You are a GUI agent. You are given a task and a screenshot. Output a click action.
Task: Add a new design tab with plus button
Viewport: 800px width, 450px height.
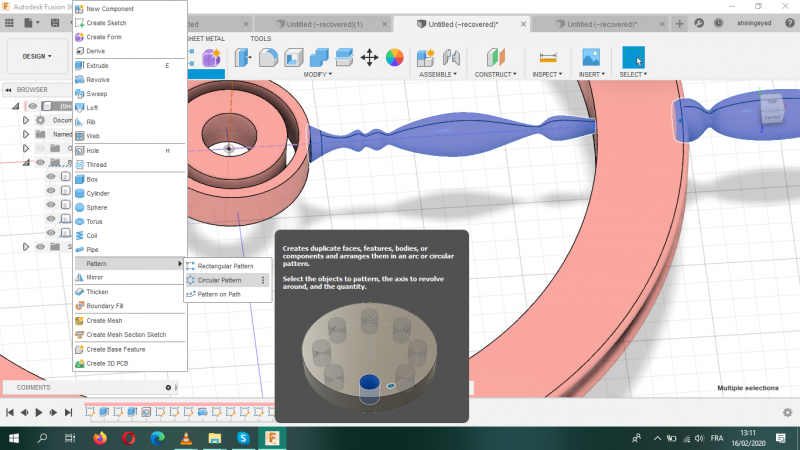click(679, 22)
